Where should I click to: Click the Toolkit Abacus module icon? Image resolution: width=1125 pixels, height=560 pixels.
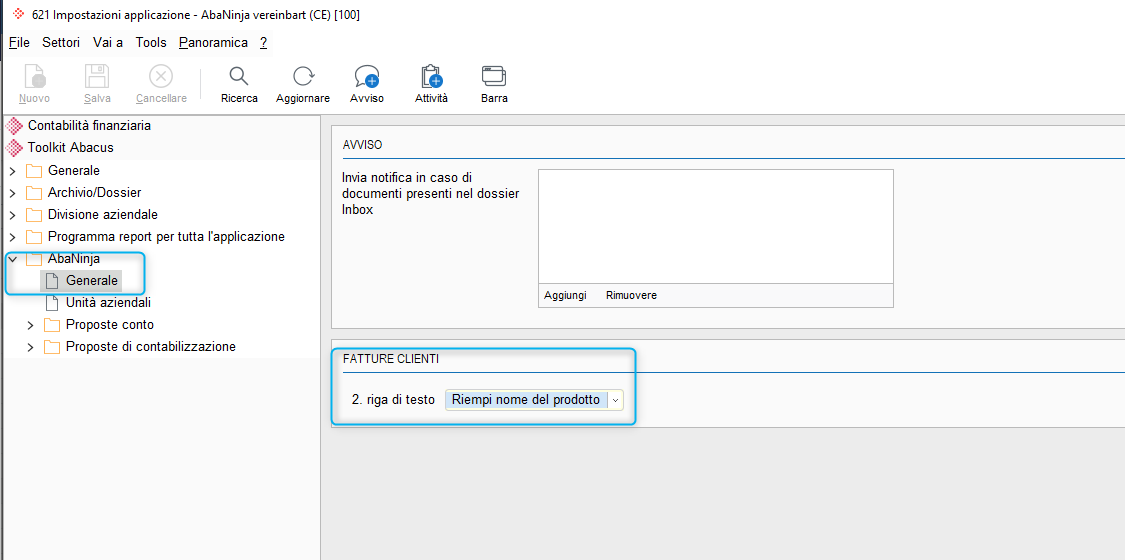coord(14,148)
